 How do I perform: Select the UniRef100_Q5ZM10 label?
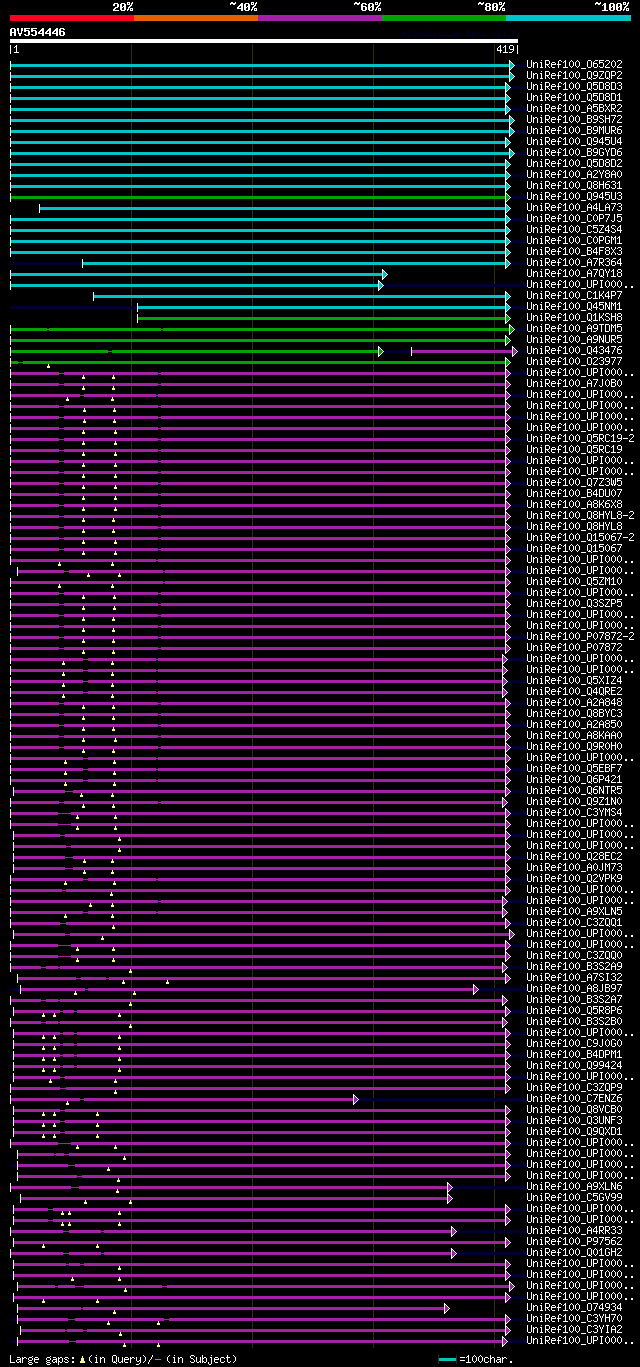(x=574, y=581)
